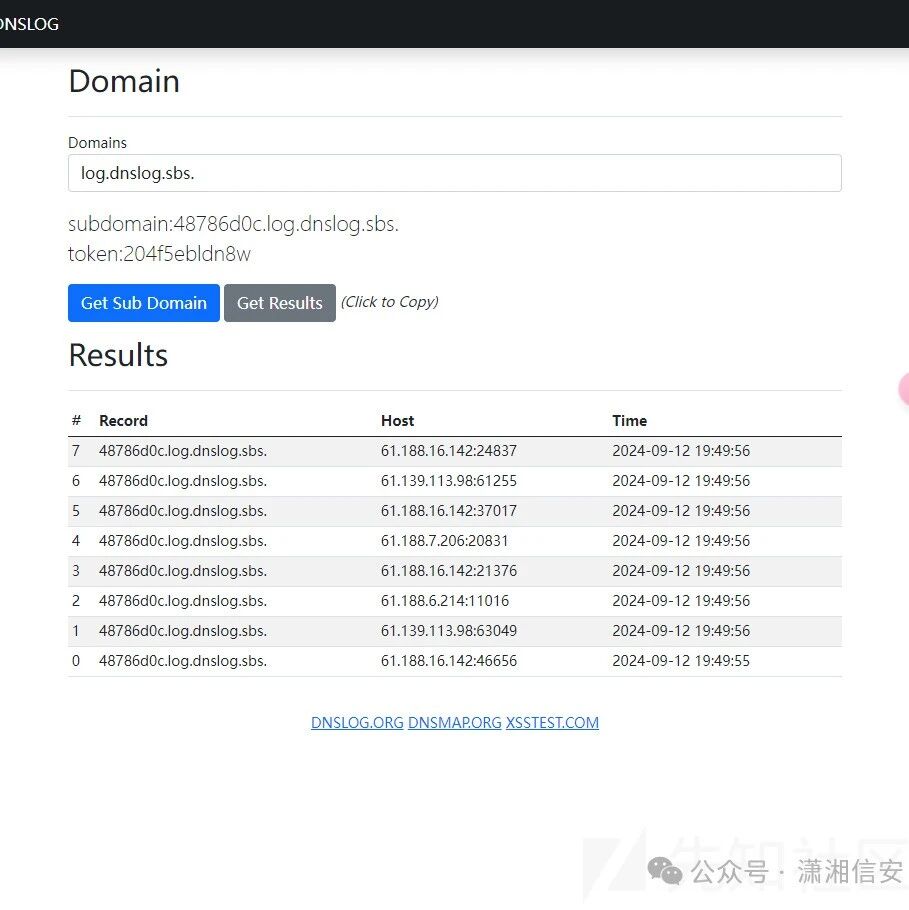Click the Time column header
The width and height of the screenshot is (909, 910).
click(x=629, y=421)
